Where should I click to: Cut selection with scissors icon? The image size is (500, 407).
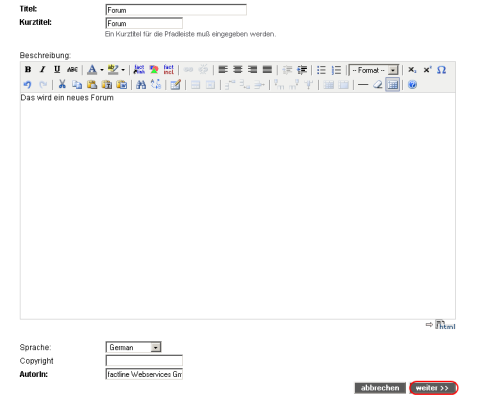pos(62,84)
